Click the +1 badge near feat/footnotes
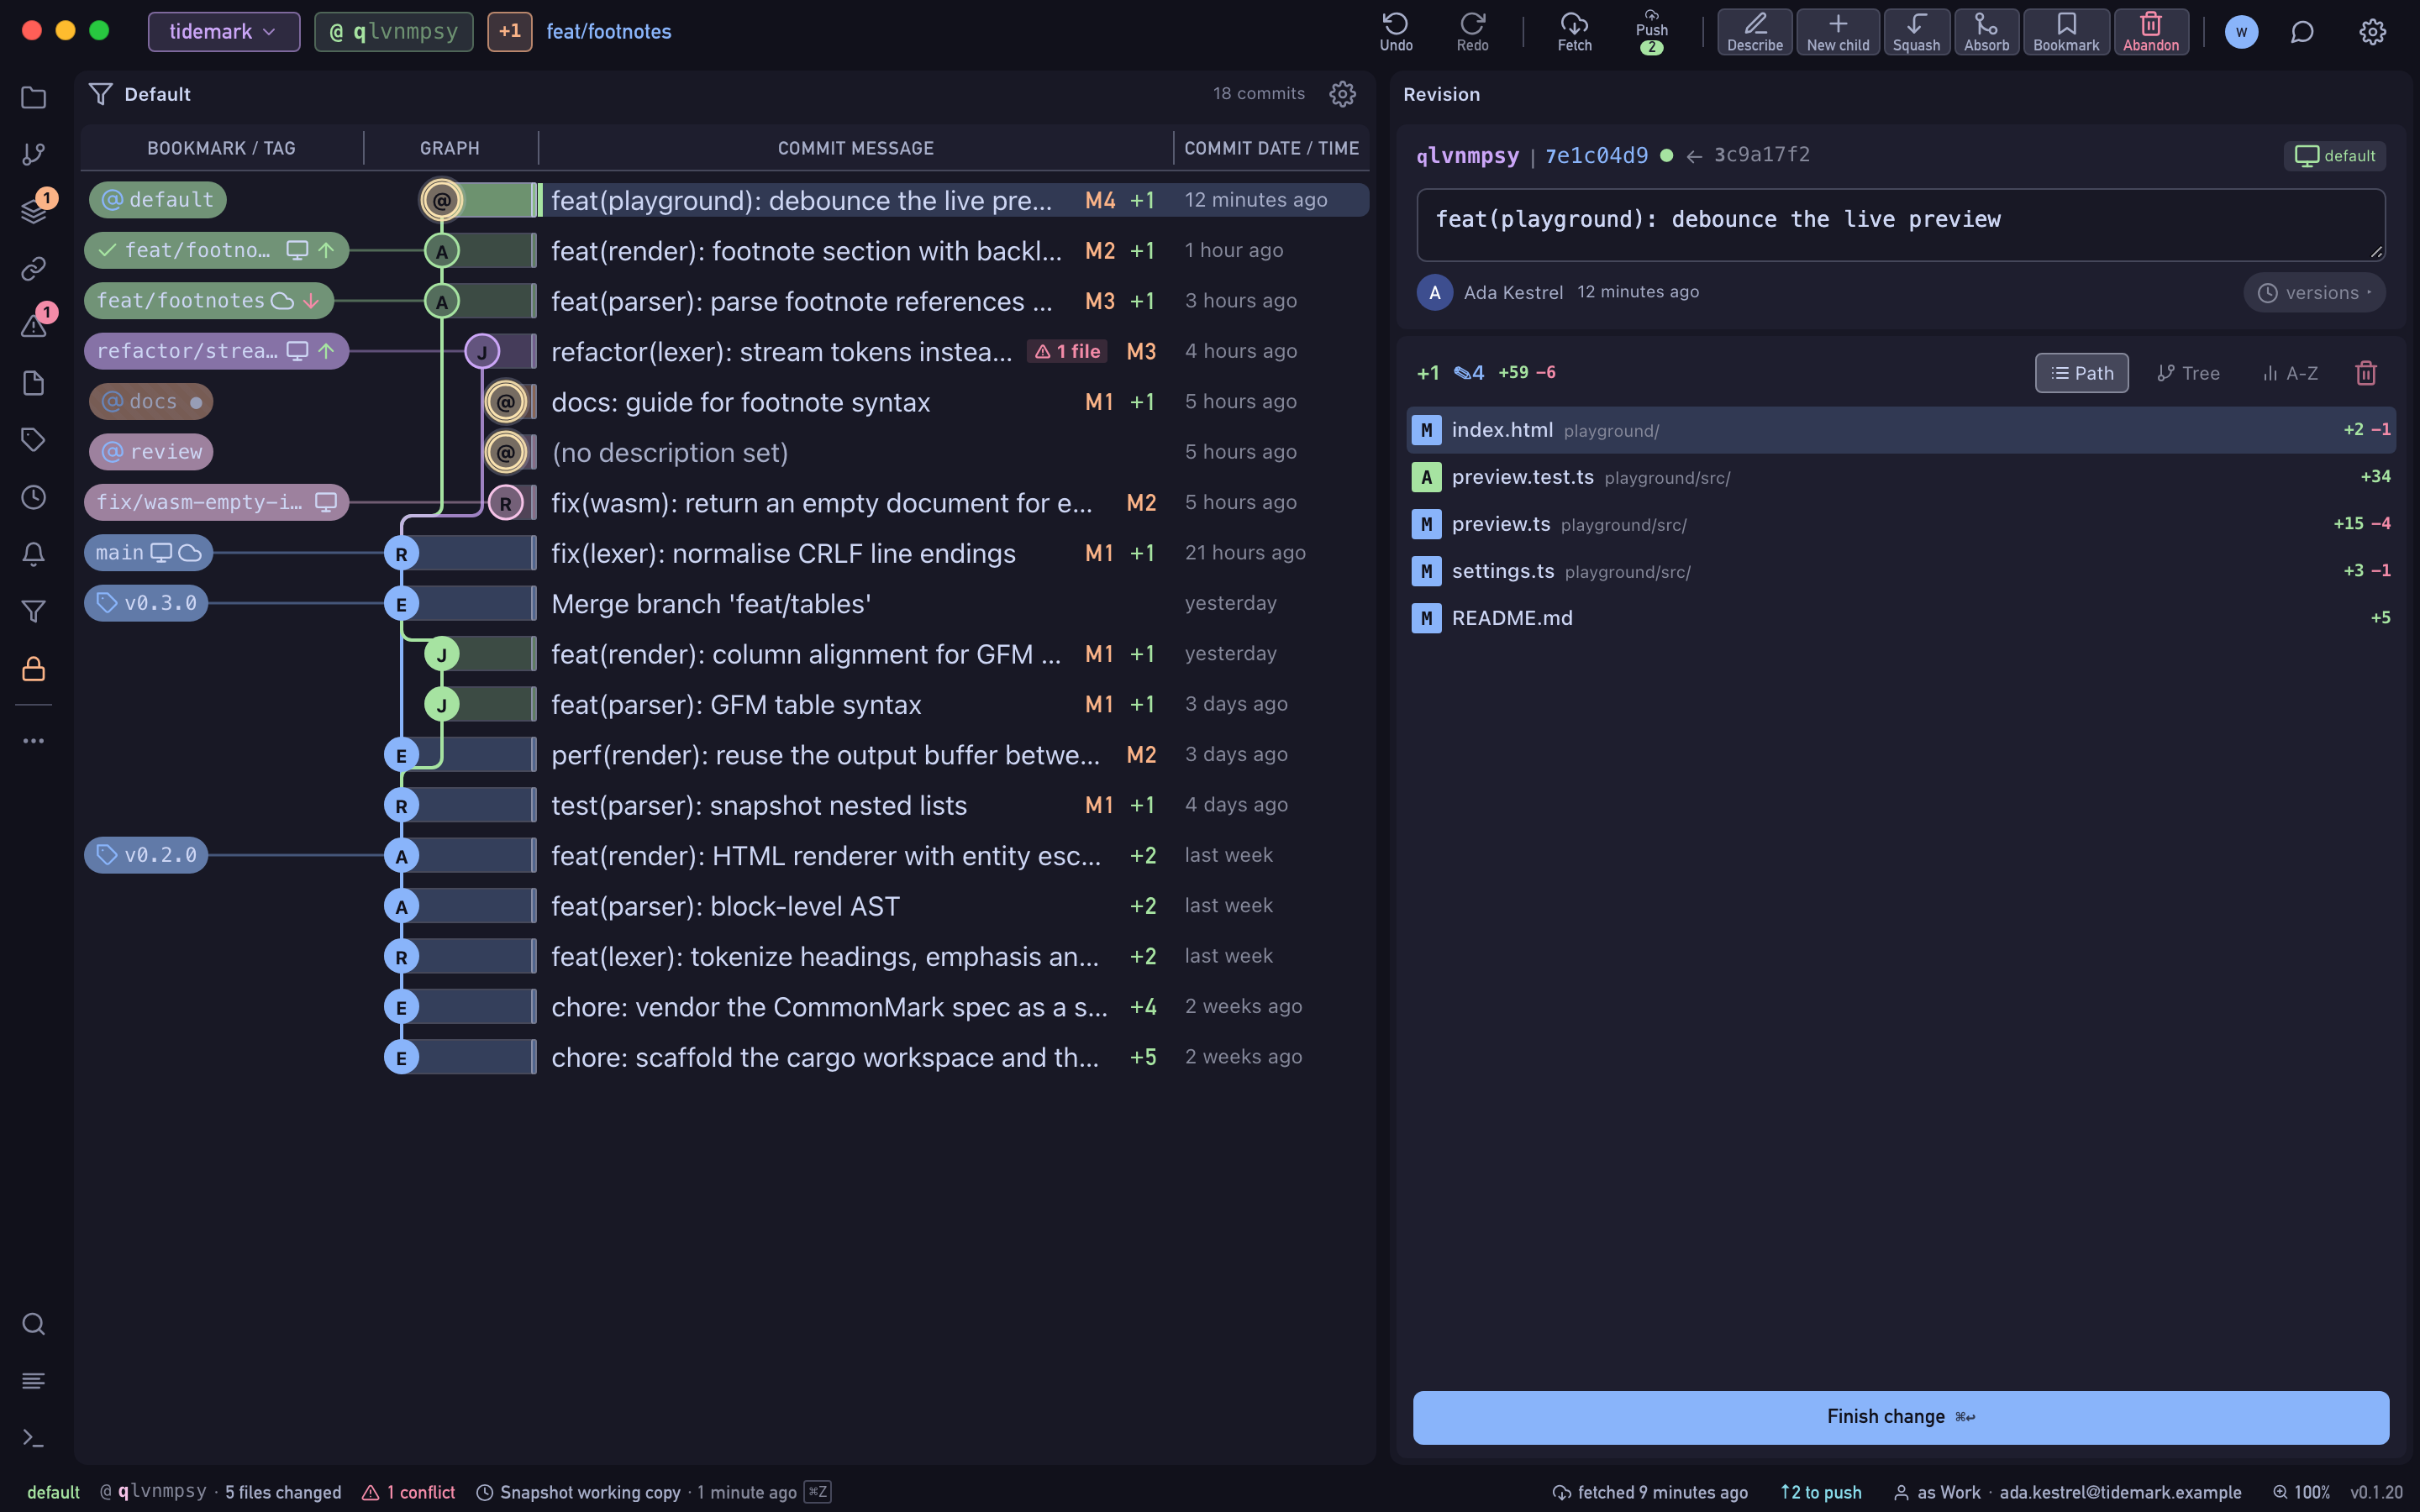 coord(509,32)
